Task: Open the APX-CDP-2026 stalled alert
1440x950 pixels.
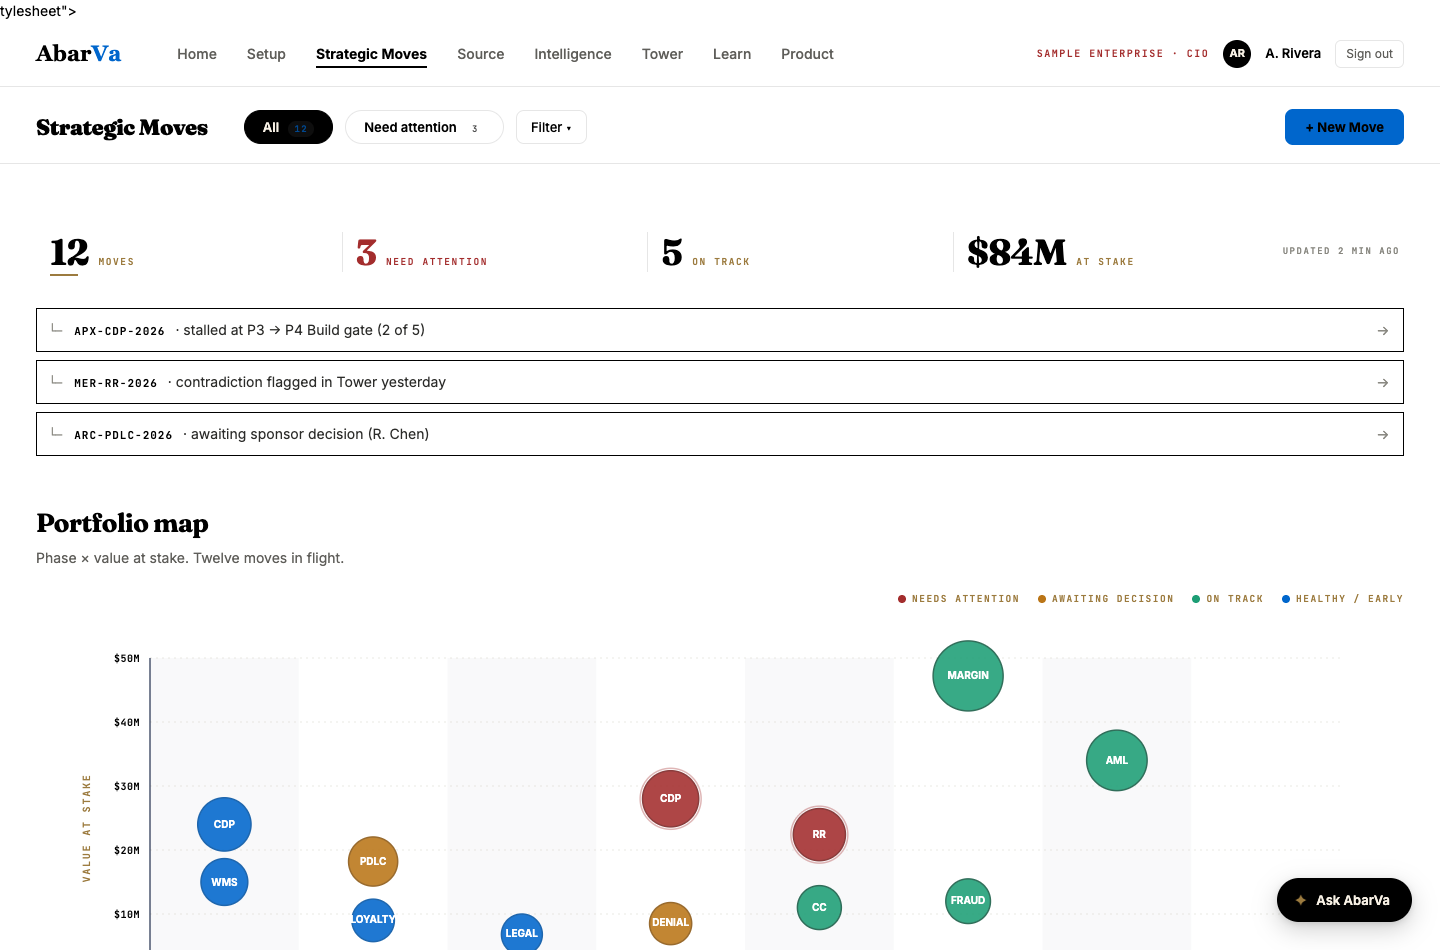Action: click(x=720, y=330)
